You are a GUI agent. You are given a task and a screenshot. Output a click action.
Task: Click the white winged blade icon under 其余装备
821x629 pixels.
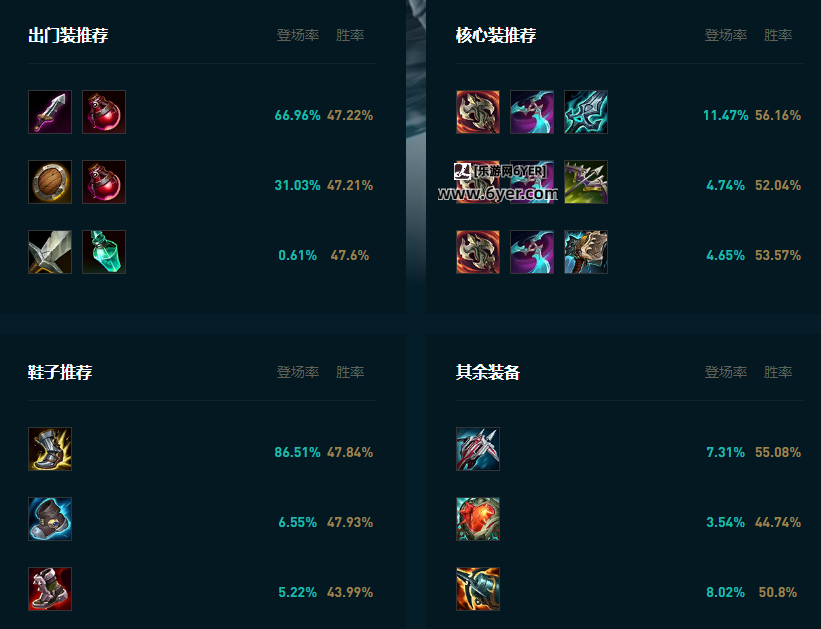click(478, 449)
